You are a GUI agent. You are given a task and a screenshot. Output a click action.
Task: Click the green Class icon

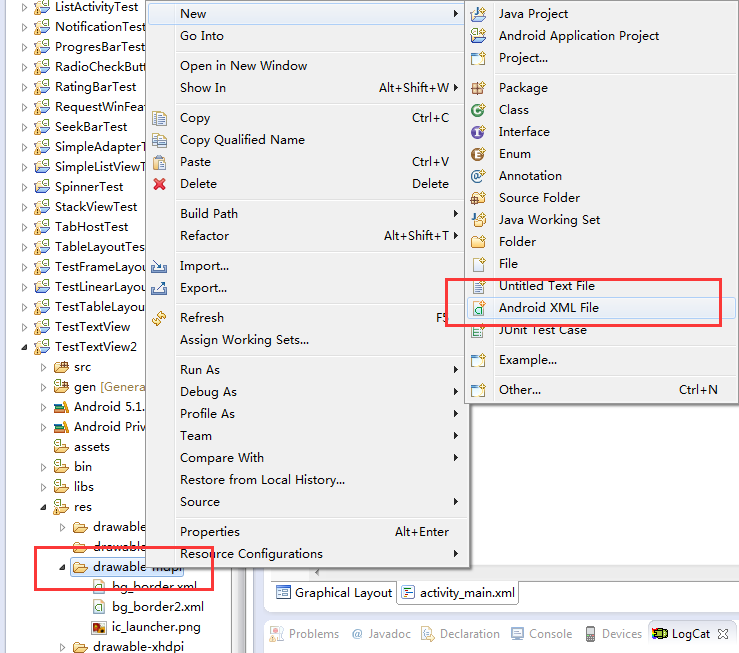pyautogui.click(x=479, y=110)
